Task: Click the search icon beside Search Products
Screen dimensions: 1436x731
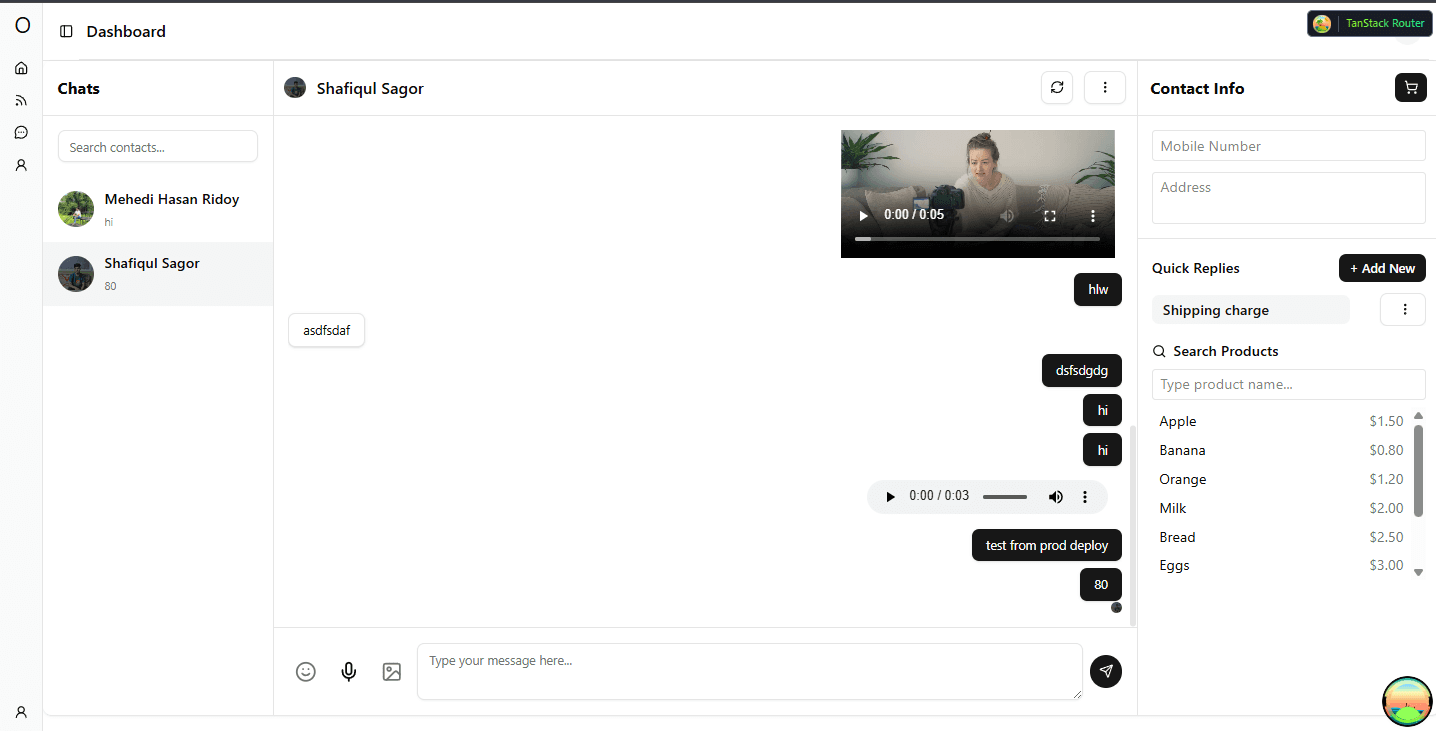Action: pyautogui.click(x=1160, y=351)
